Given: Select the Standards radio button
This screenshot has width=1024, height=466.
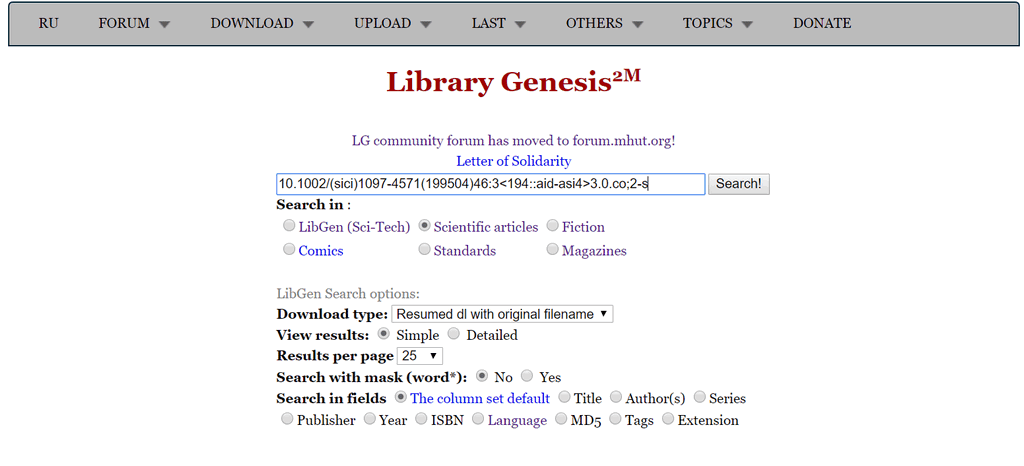Looking at the screenshot, I should pyautogui.click(x=424, y=249).
